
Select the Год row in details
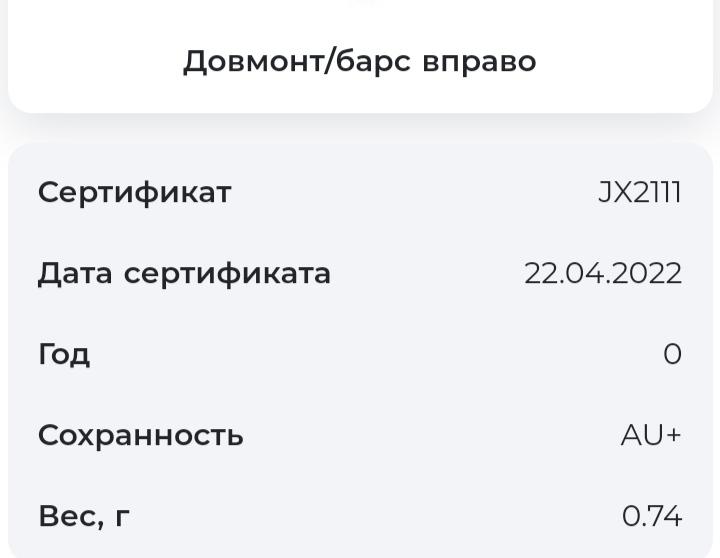tap(360, 354)
